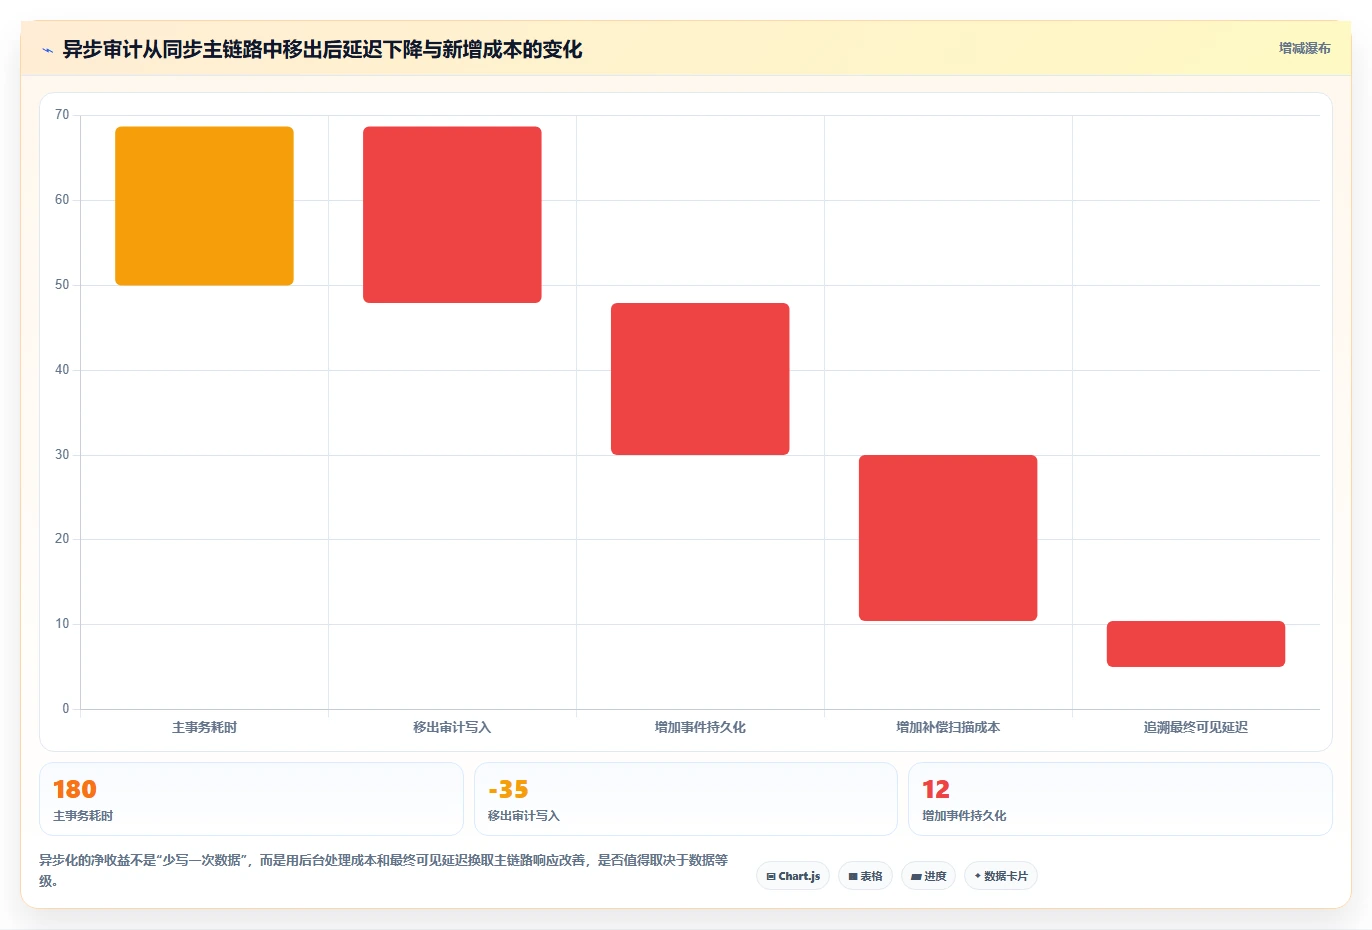1372x930 pixels.
Task: Click the 增加补偿扫描成本 axis label
Action: 948,727
